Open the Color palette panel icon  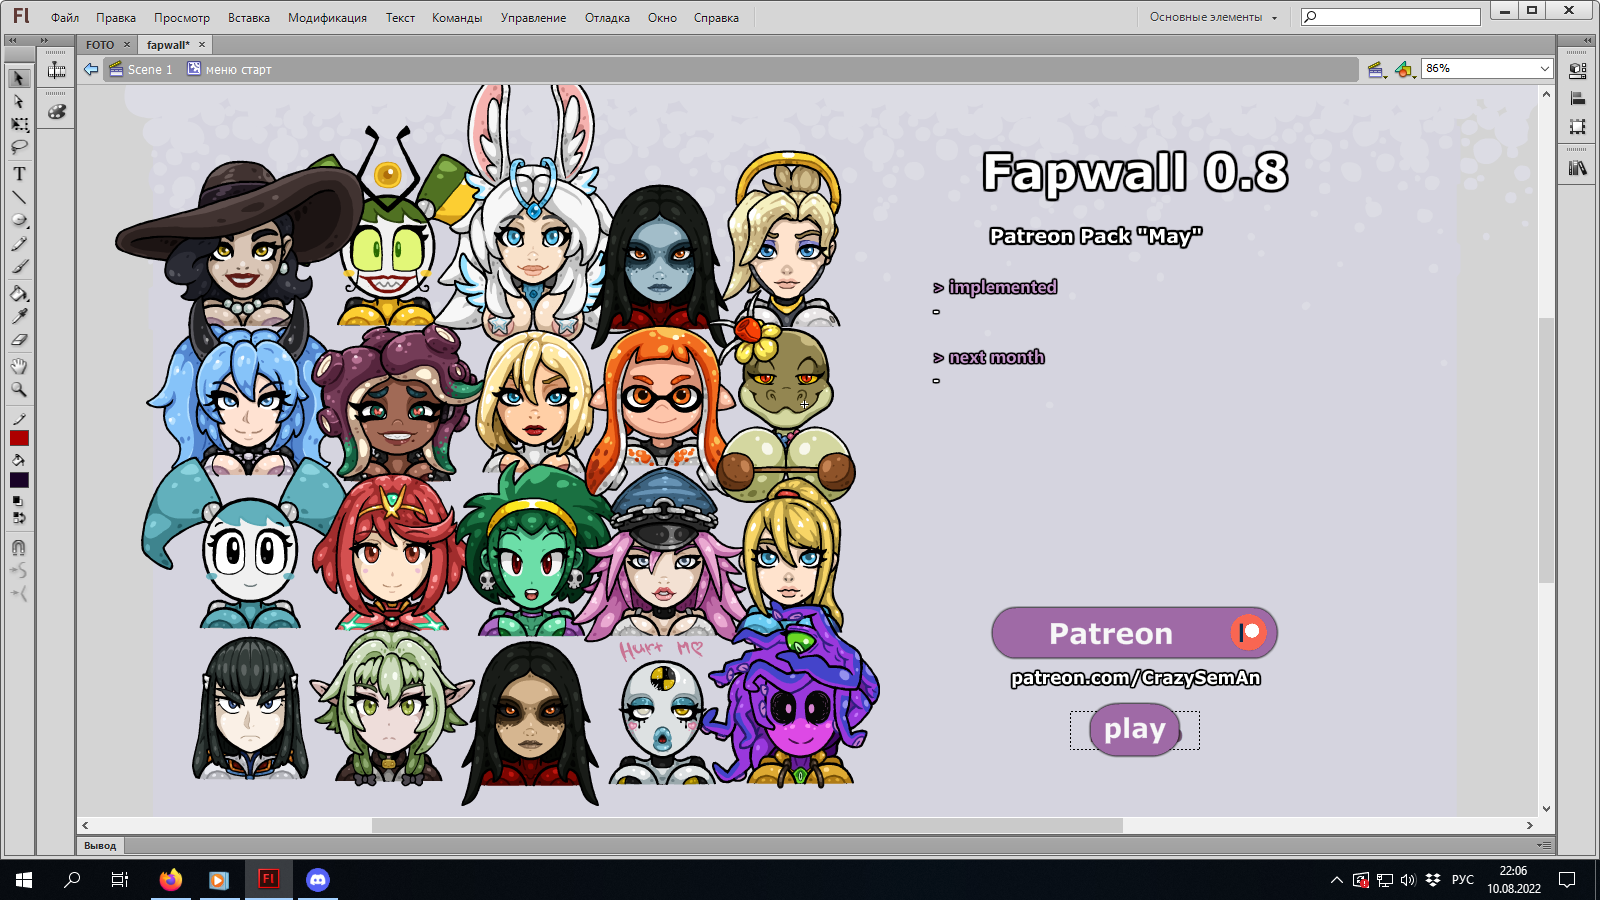click(x=57, y=112)
